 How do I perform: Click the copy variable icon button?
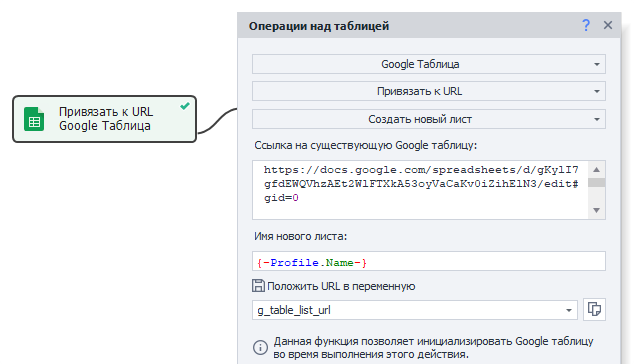point(594,310)
